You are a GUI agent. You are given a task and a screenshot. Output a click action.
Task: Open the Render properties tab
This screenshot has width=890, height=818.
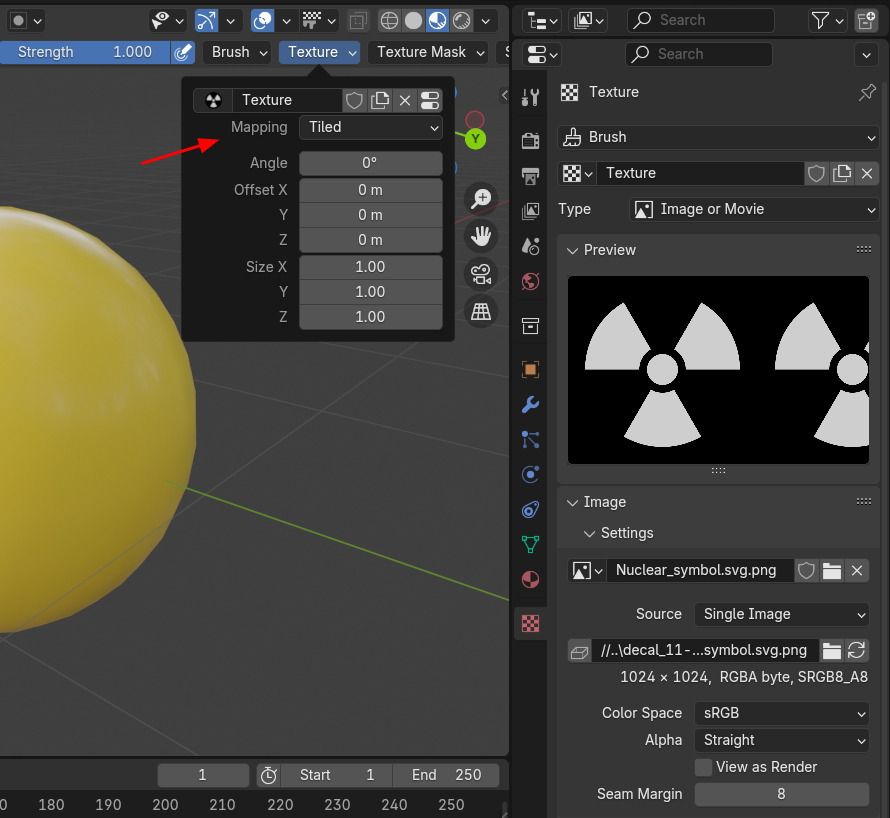[x=530, y=140]
